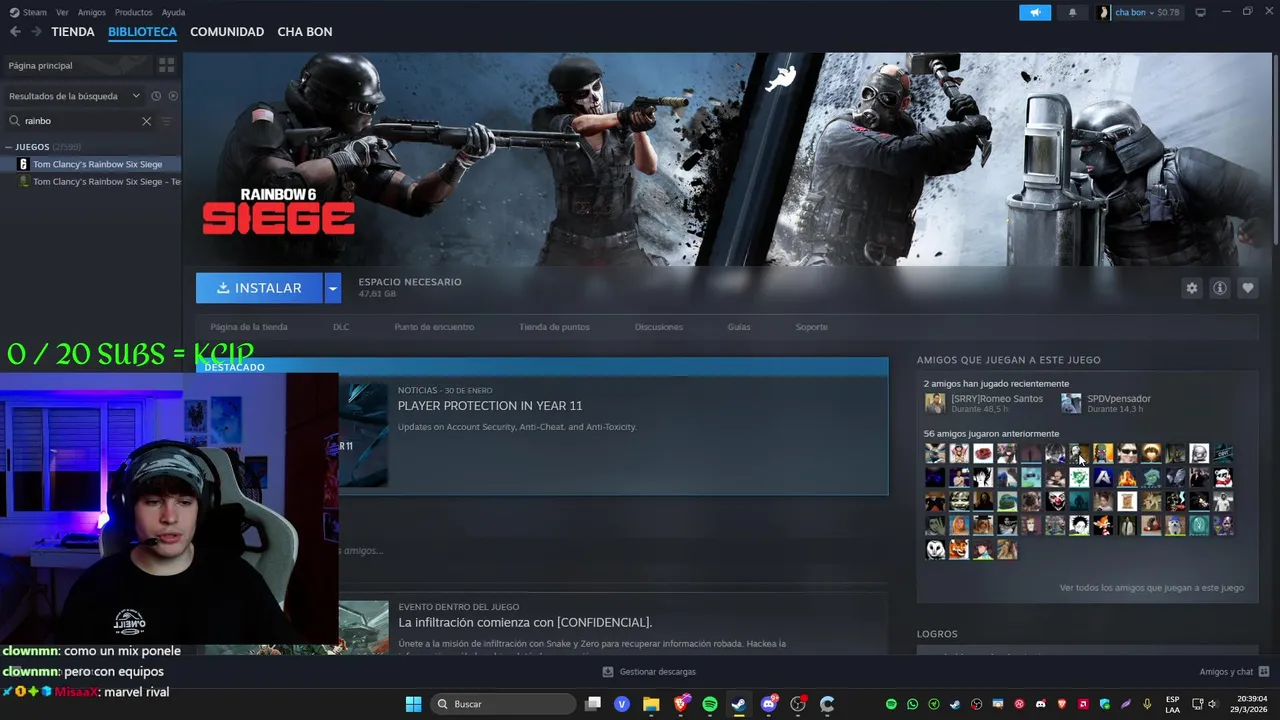This screenshot has width=1280, height=720.
Task: Go to COMUNIDAD section
Action: pos(227,32)
